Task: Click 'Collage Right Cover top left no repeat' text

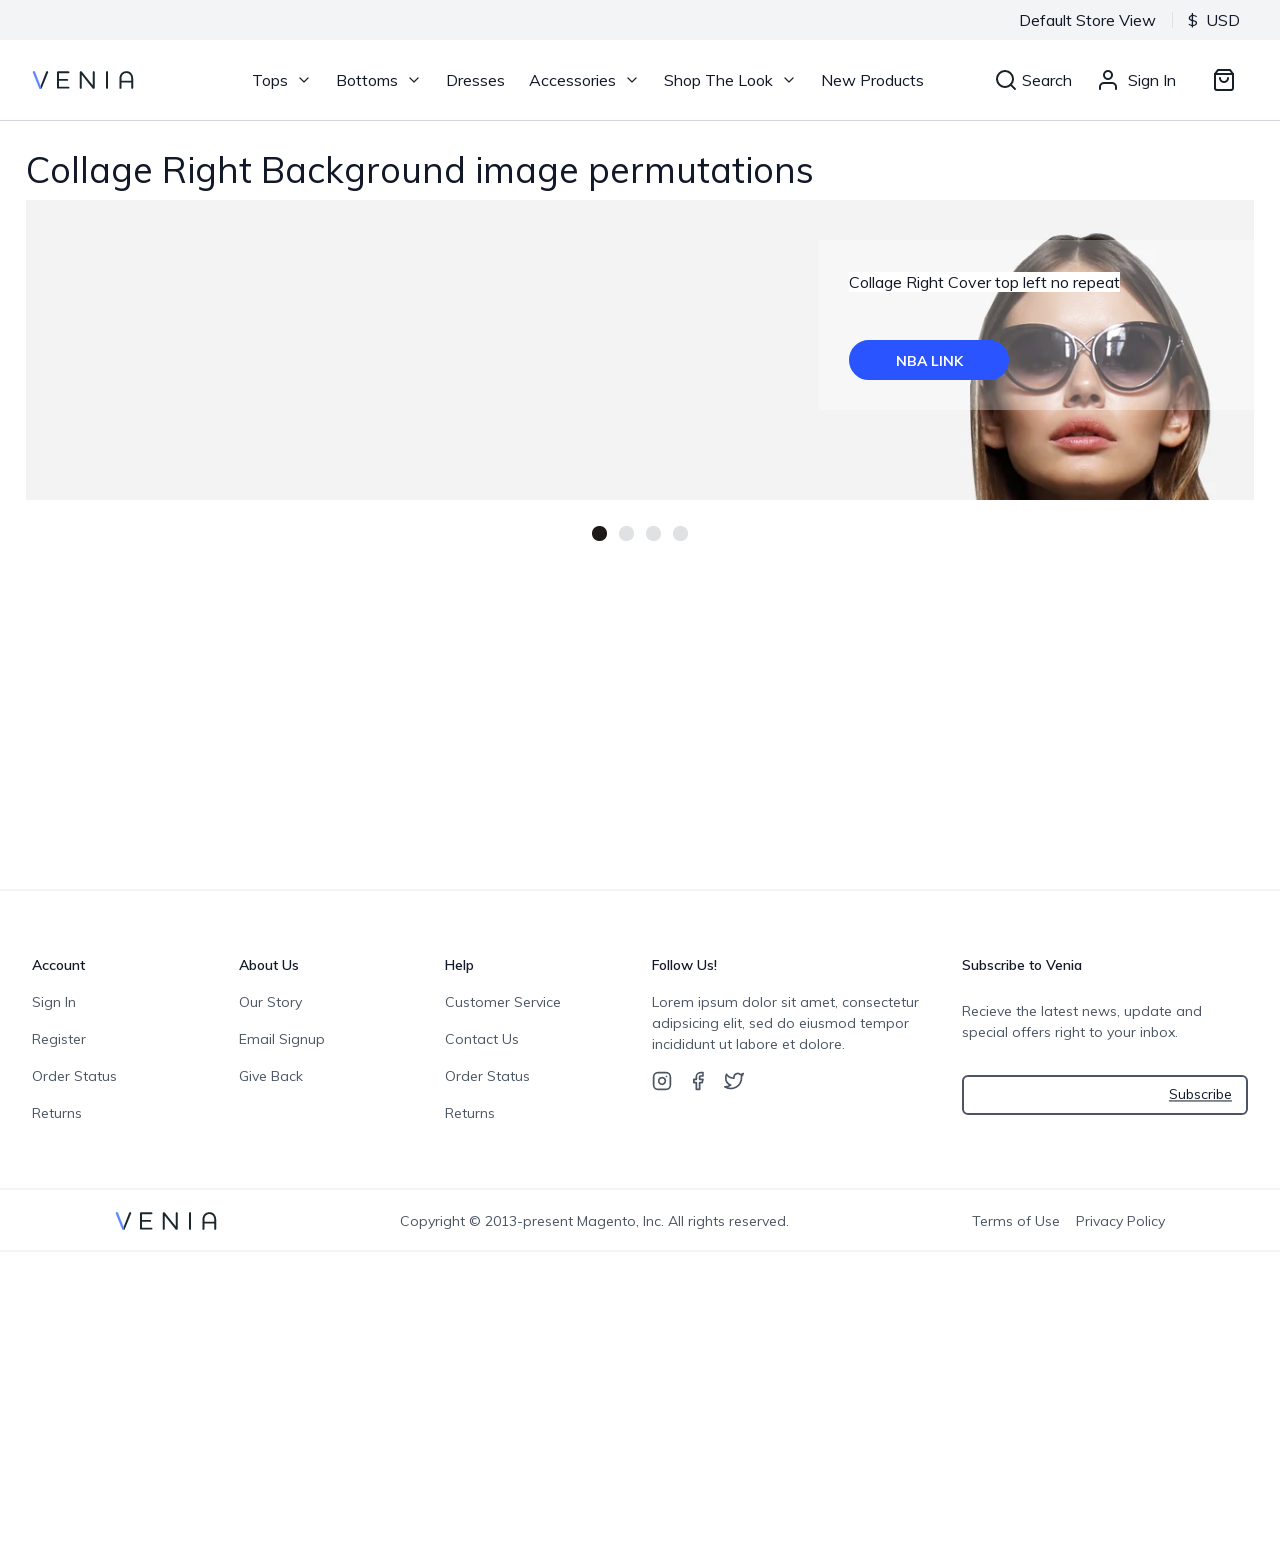Action: (984, 282)
